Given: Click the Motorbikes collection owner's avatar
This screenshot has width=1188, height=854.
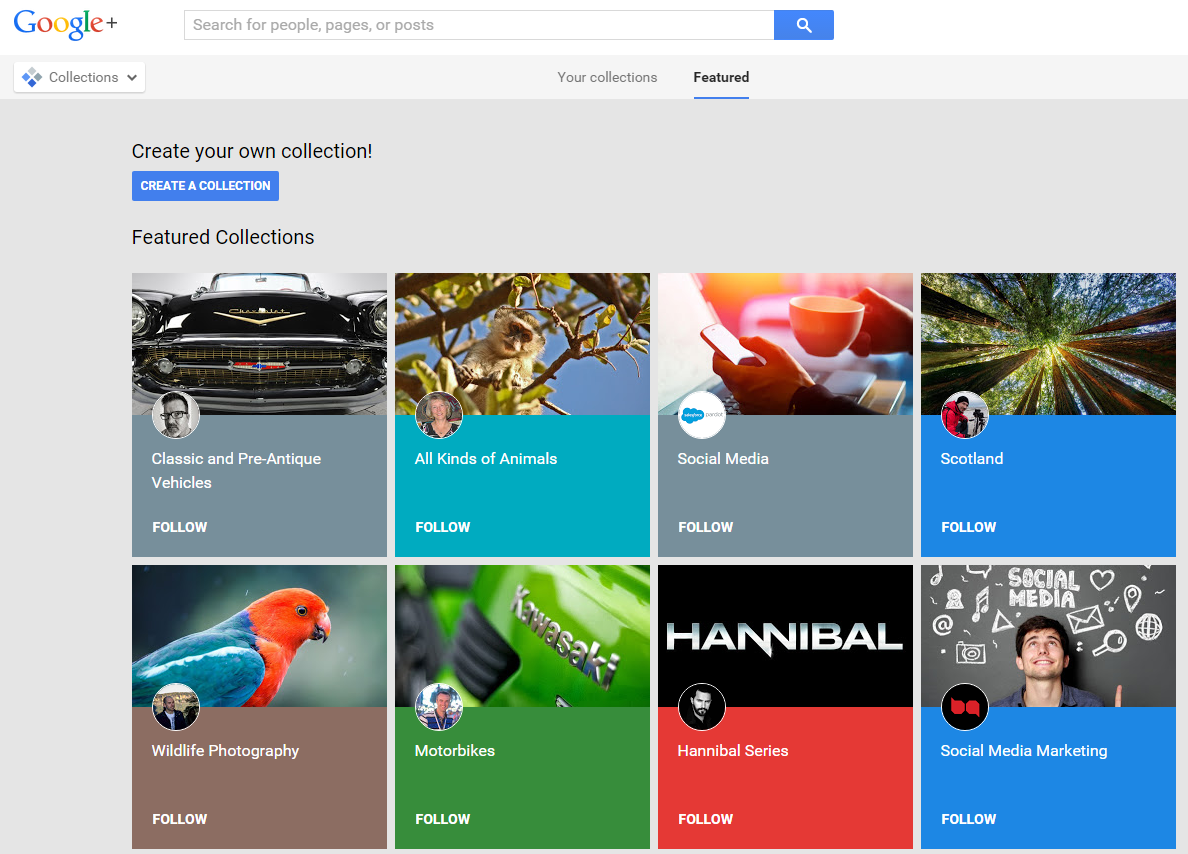Looking at the screenshot, I should pyautogui.click(x=439, y=707).
